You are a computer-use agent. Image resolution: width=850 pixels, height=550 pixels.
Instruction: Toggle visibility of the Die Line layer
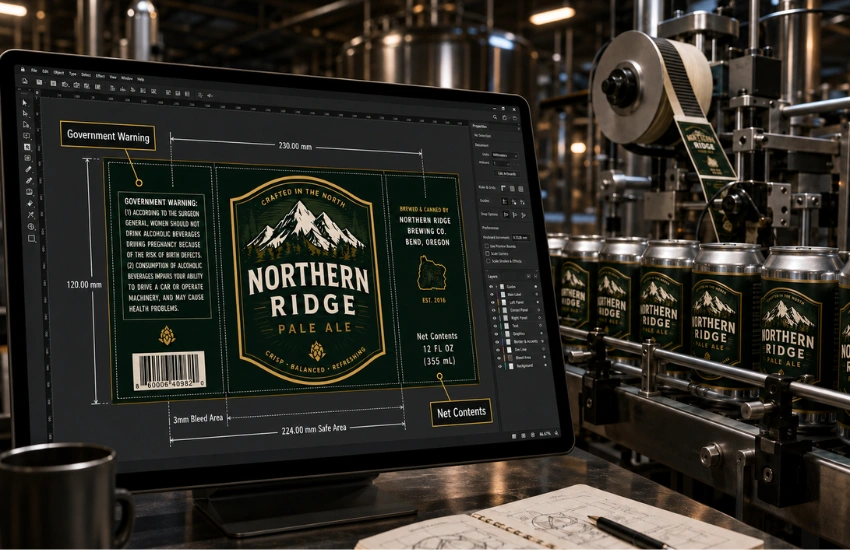tap(497, 350)
